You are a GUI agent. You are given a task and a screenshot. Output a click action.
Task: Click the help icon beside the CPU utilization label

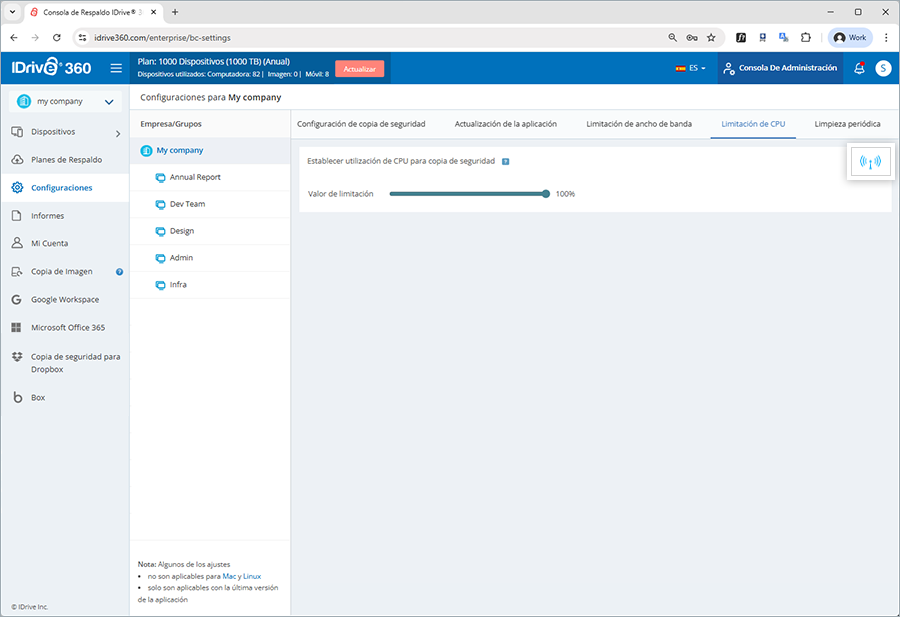click(506, 161)
